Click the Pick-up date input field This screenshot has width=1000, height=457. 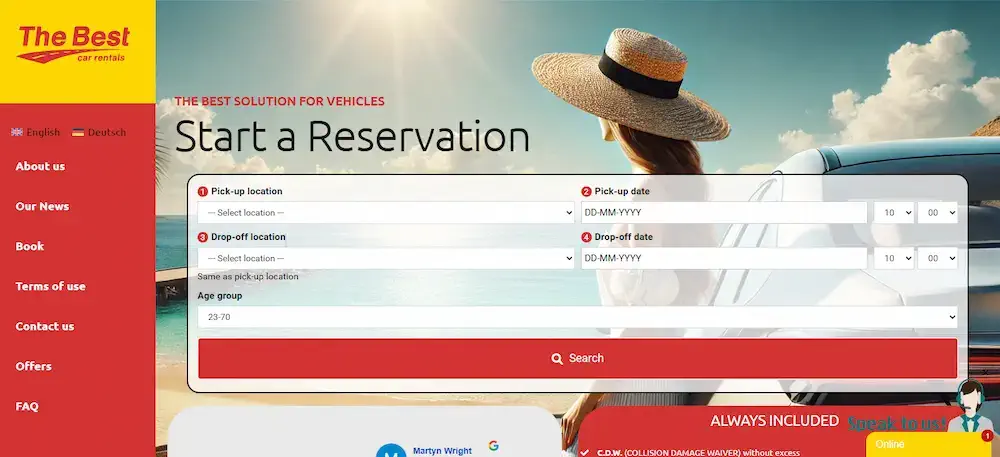pos(724,213)
